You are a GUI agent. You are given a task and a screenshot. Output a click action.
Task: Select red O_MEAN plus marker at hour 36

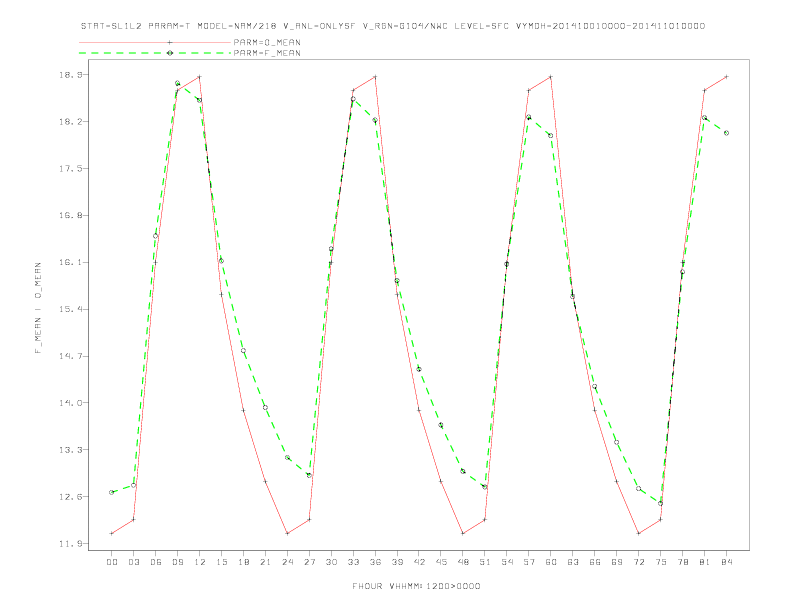click(375, 77)
